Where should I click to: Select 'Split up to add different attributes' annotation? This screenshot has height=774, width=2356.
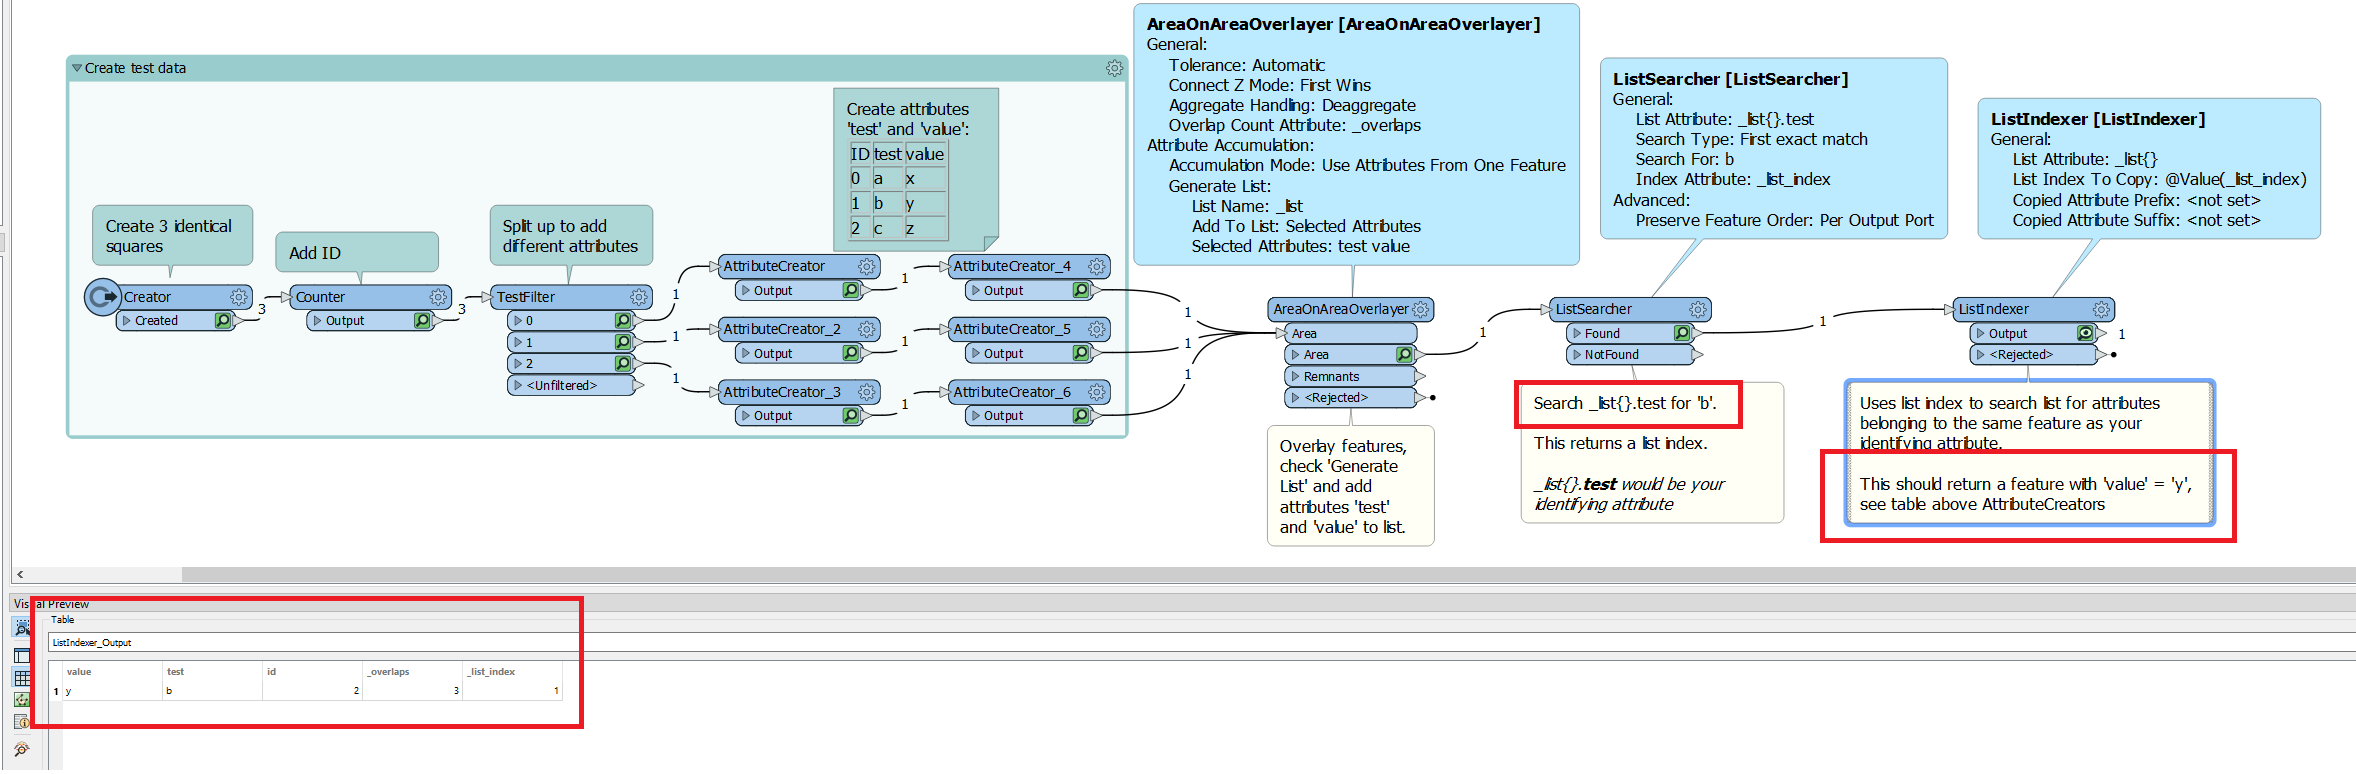571,236
